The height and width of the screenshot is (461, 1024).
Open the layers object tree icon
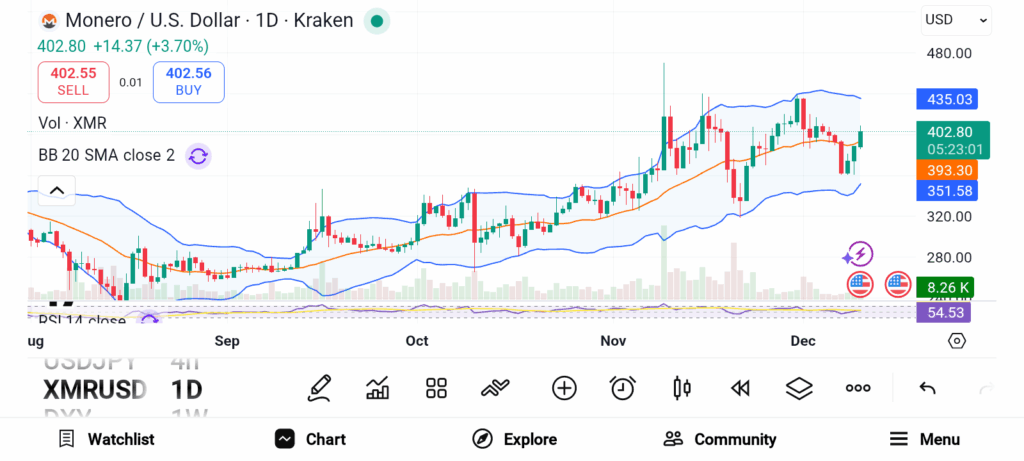click(799, 388)
